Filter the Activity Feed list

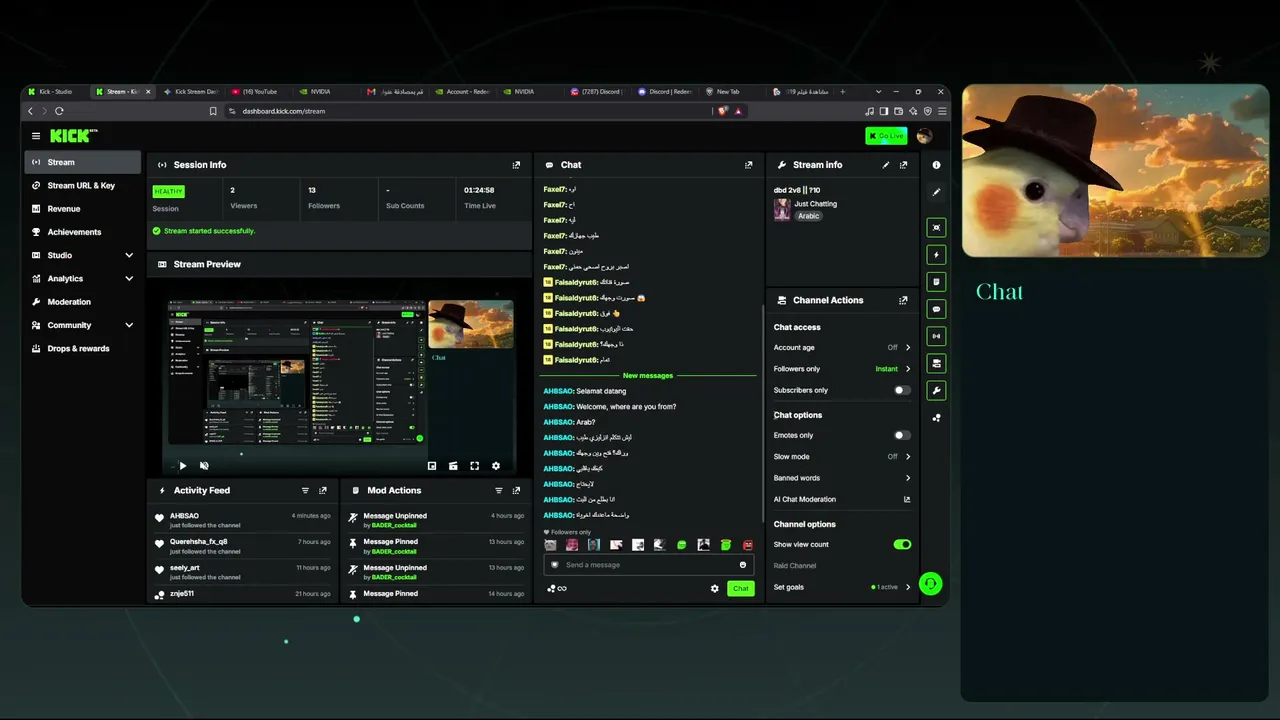(305, 491)
